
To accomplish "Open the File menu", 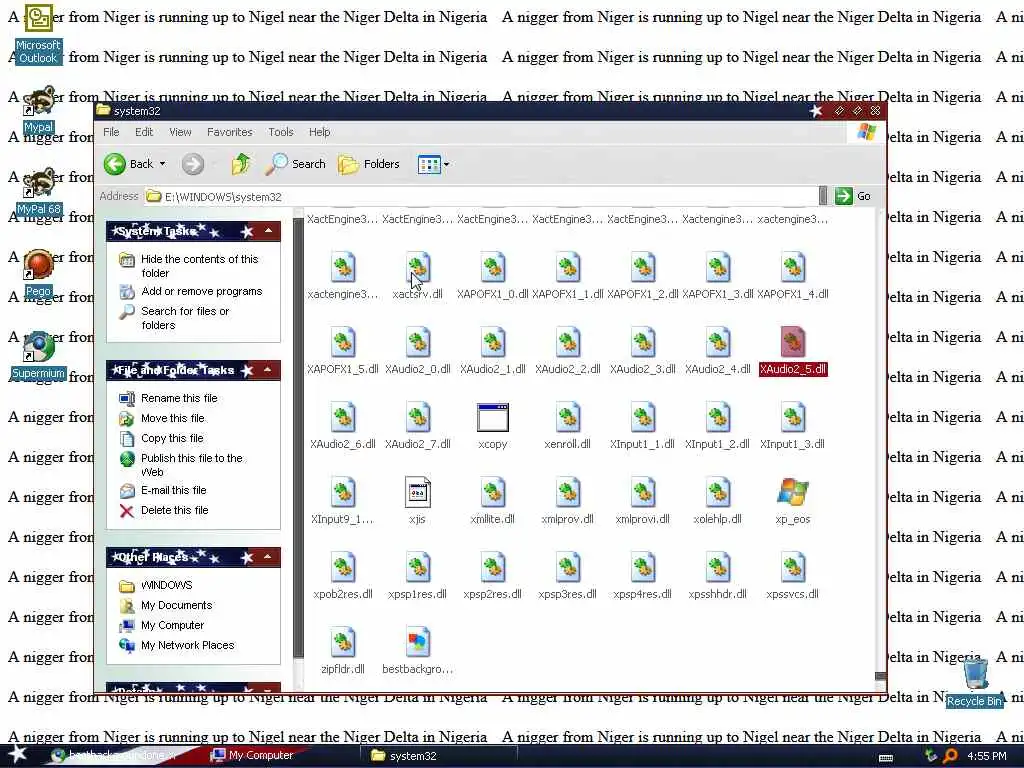I will click(x=111, y=132).
